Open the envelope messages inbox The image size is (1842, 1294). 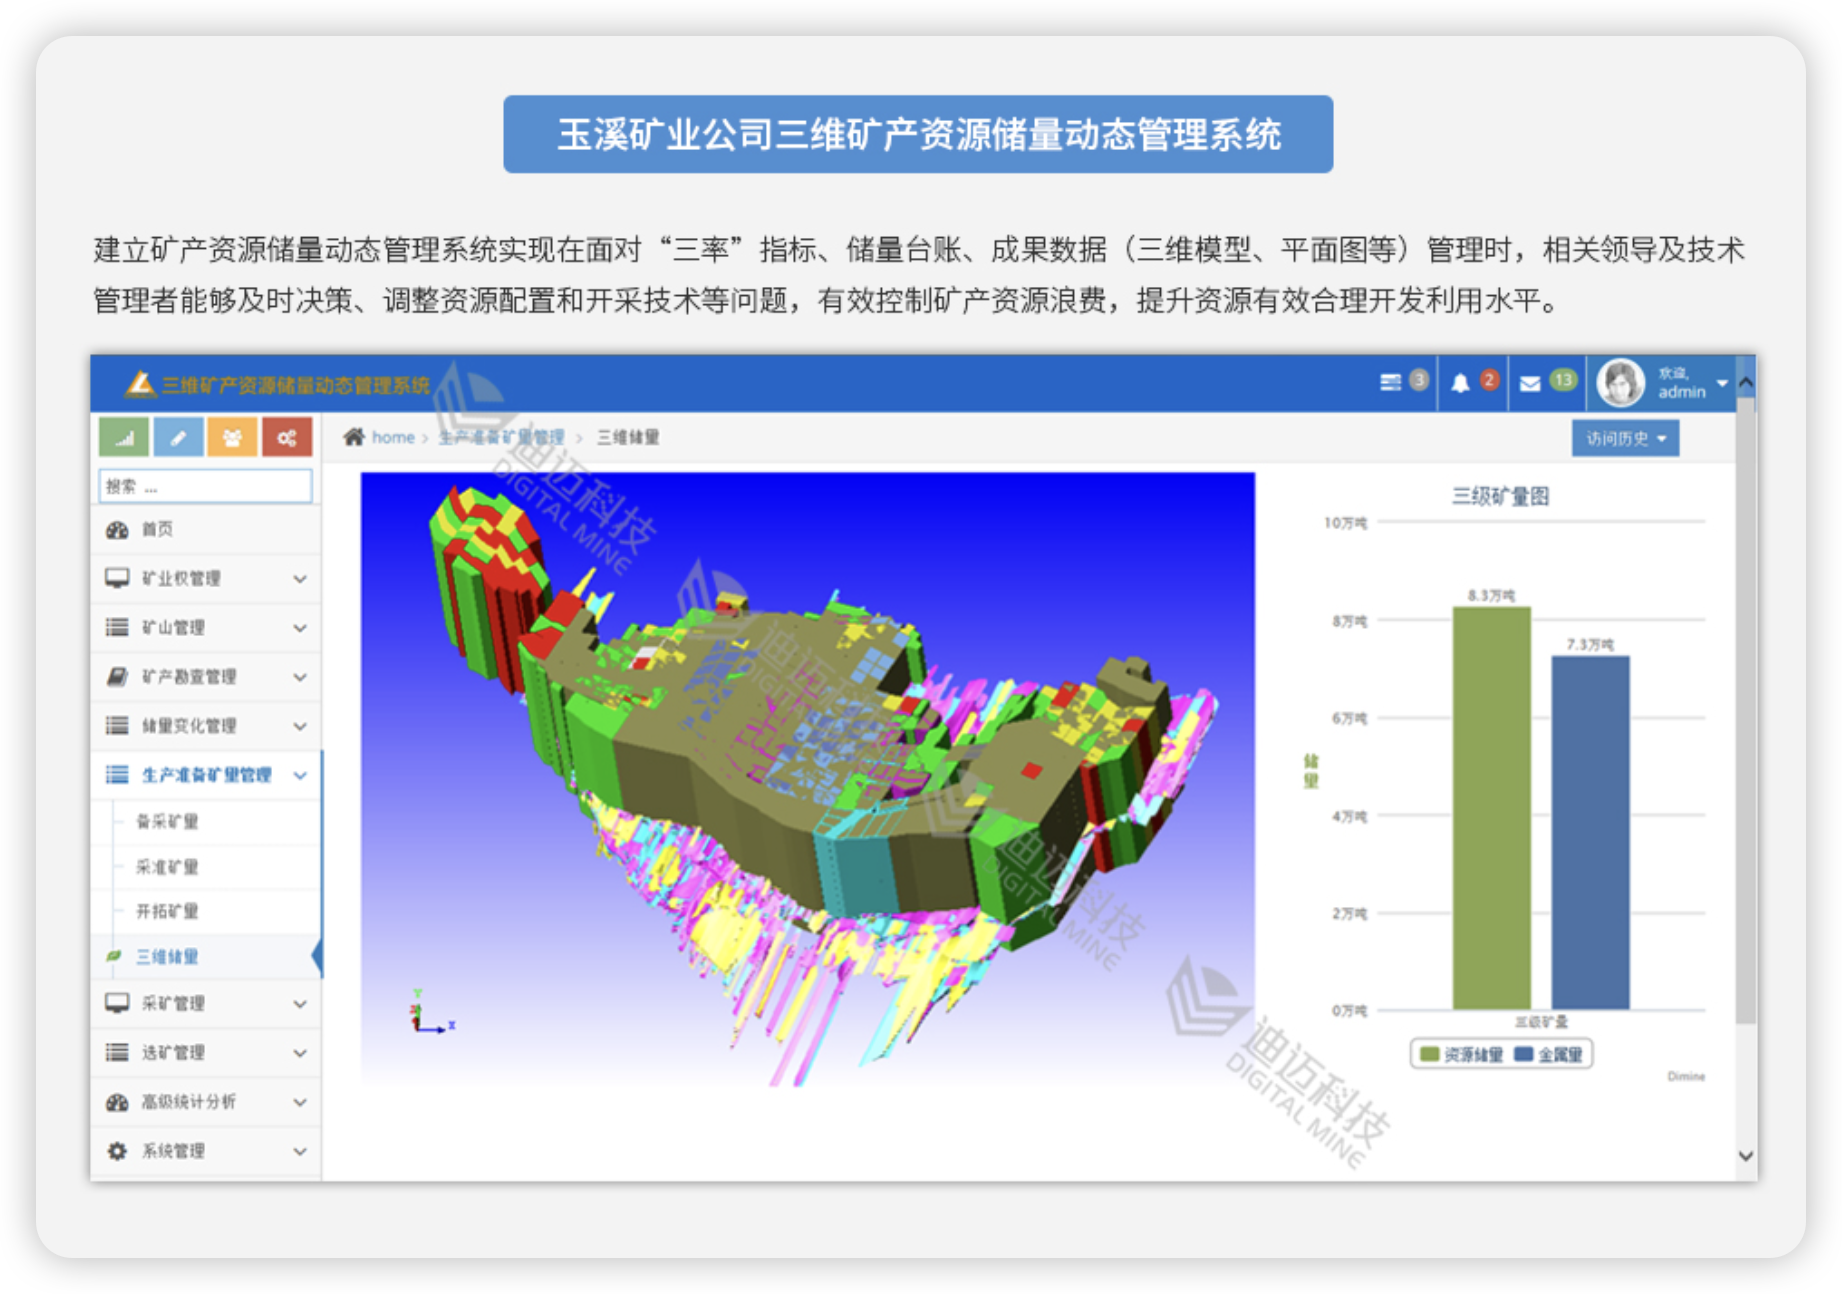click(x=1530, y=383)
